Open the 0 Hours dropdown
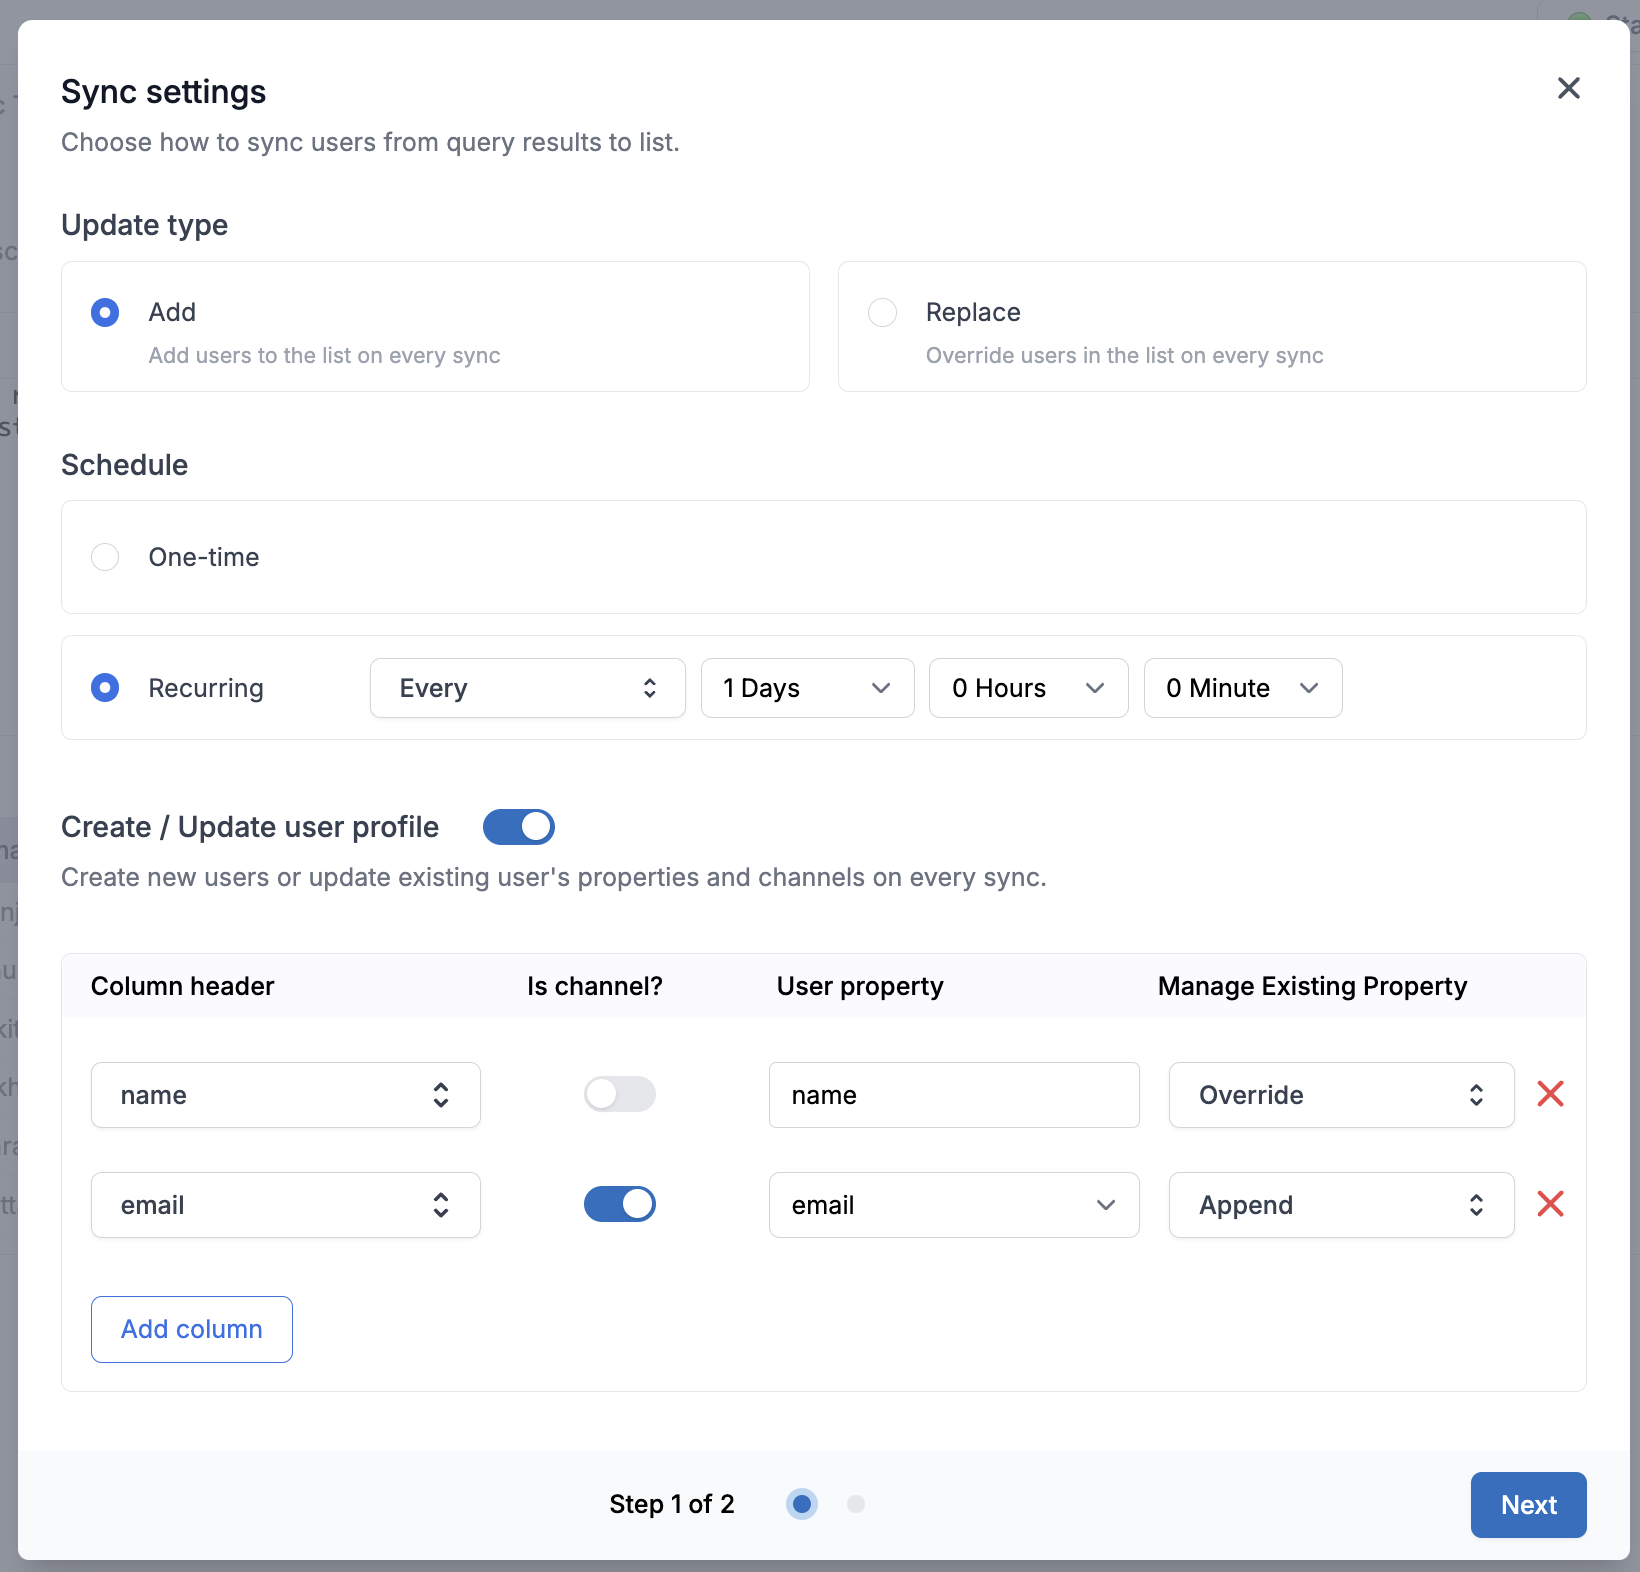1640x1572 pixels. (1029, 688)
